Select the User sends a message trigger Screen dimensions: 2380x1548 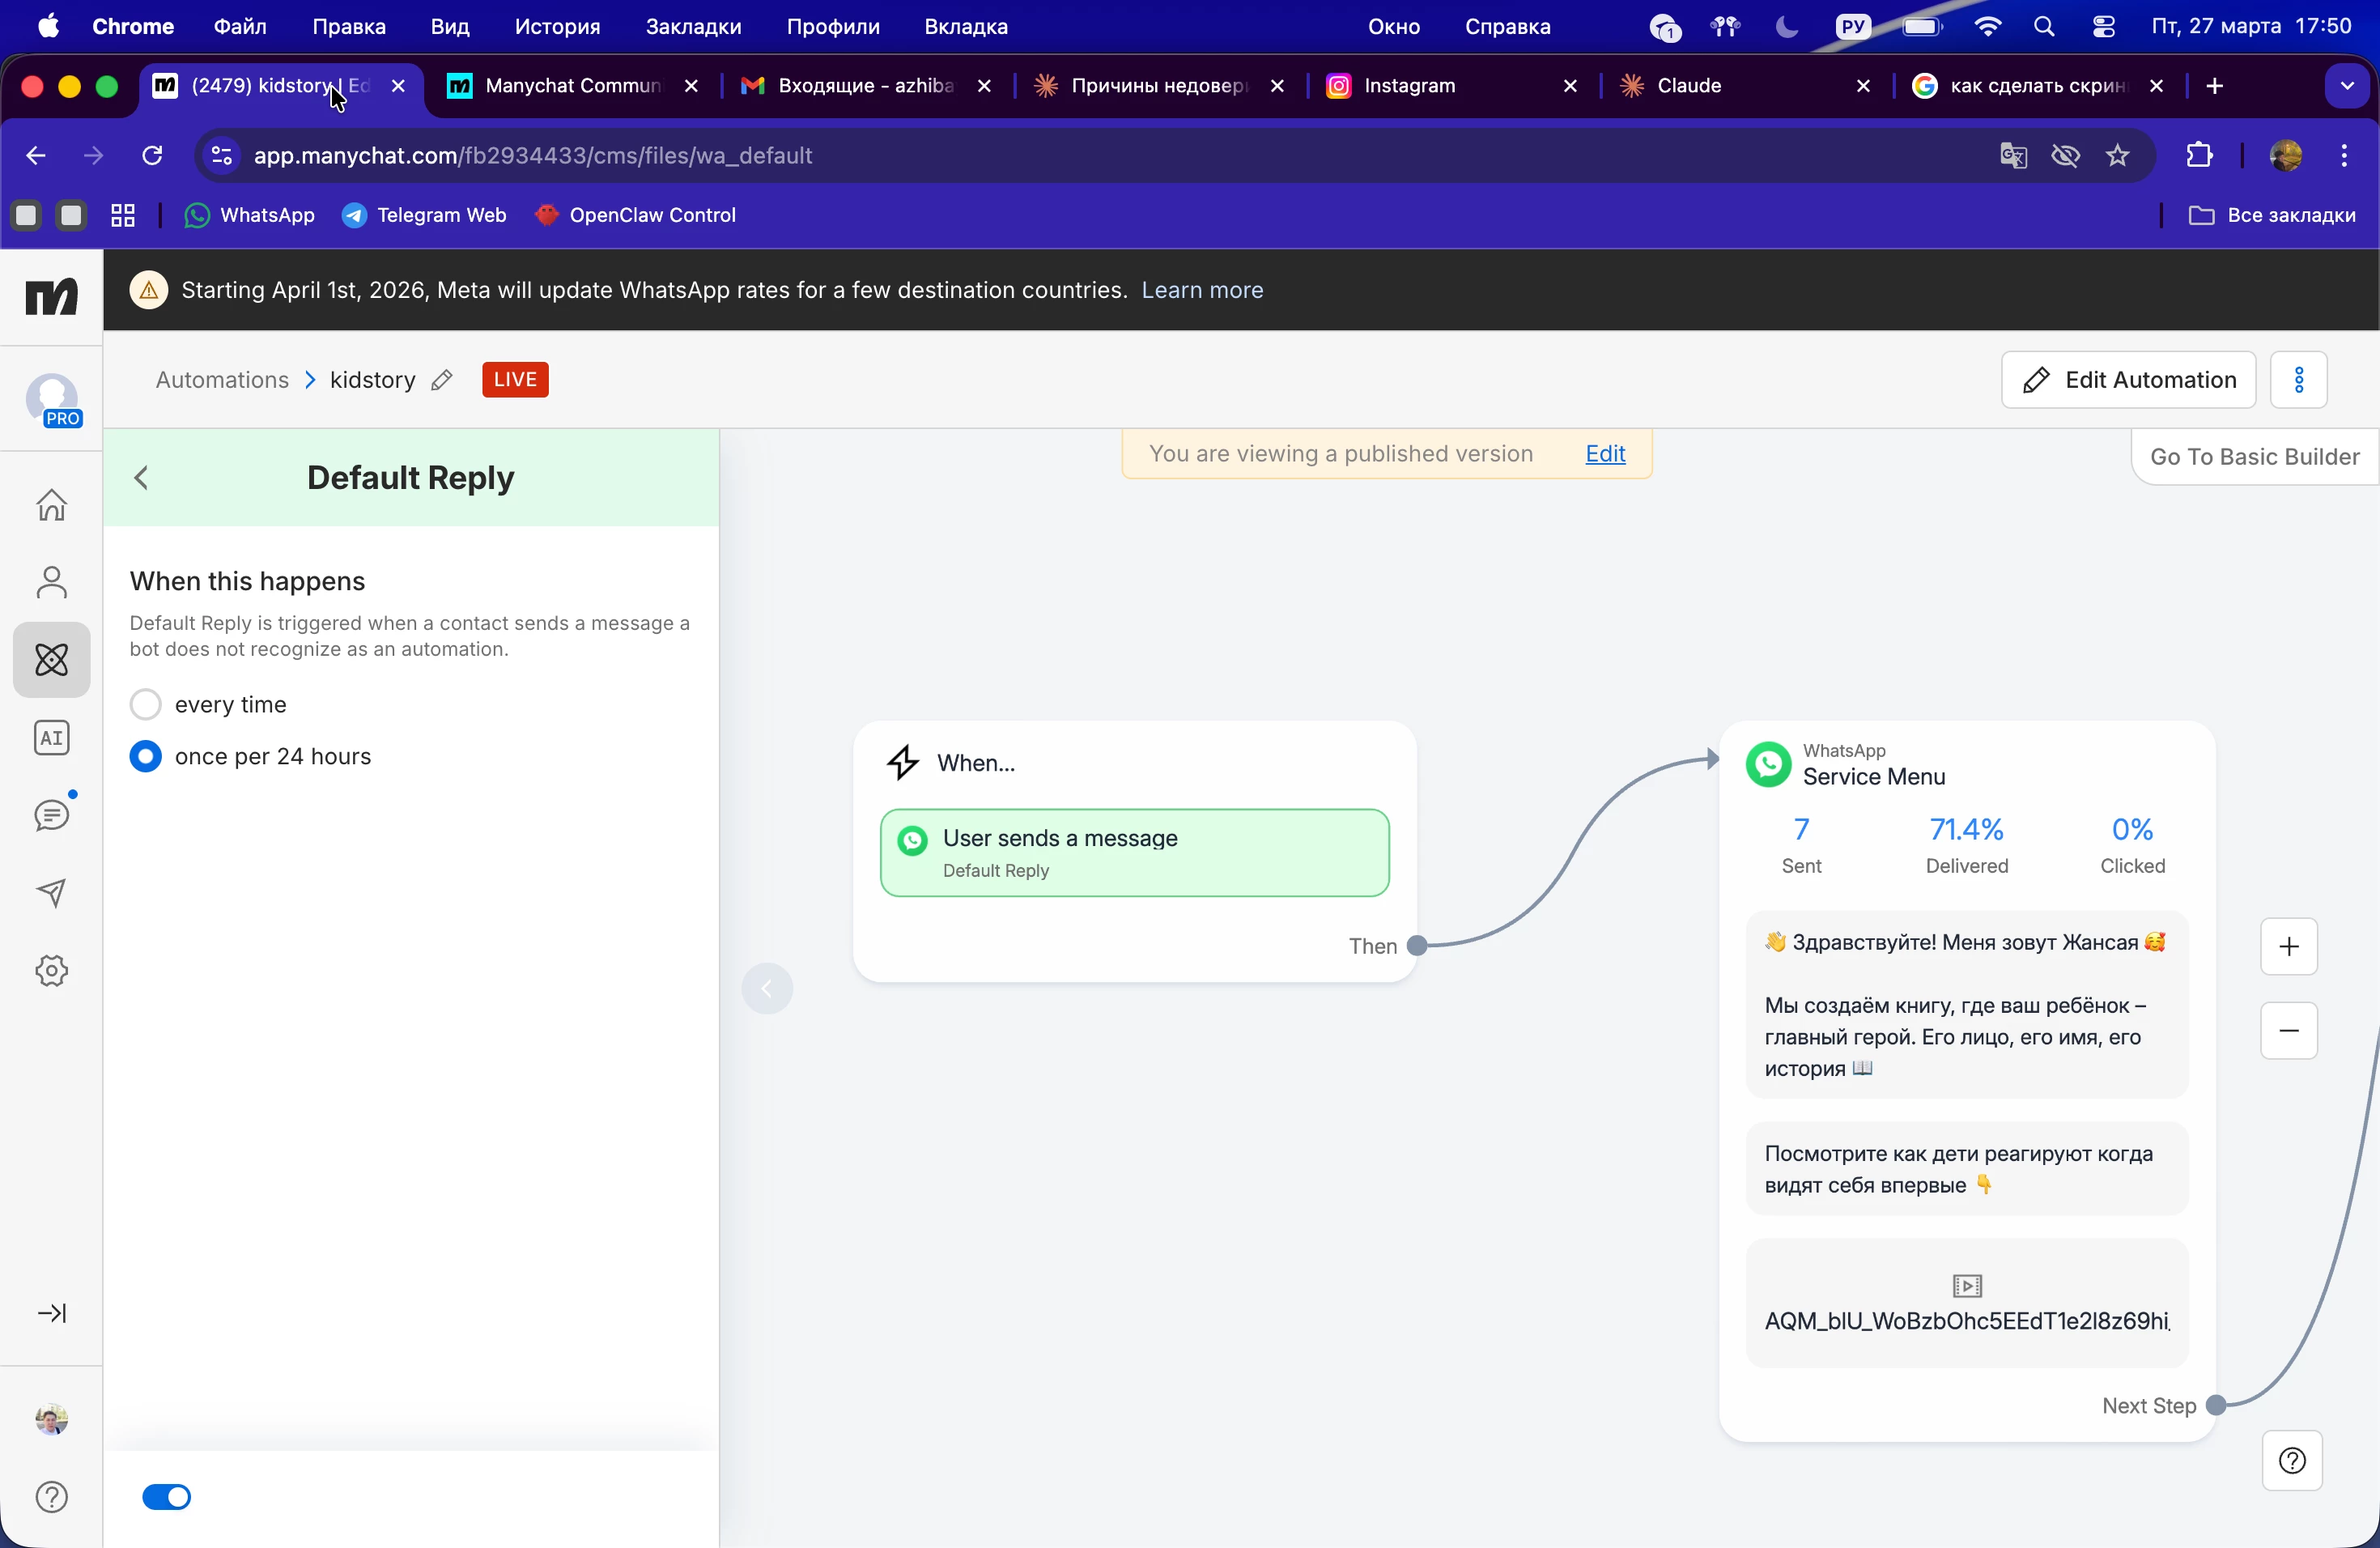point(1134,853)
